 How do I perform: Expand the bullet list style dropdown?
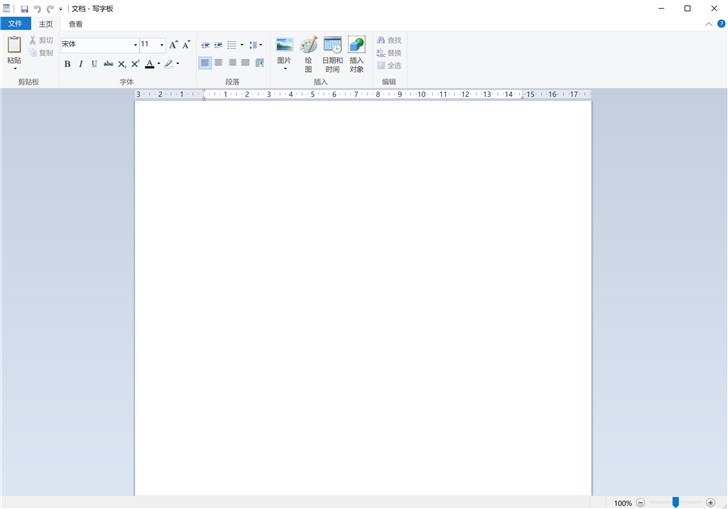[242, 45]
